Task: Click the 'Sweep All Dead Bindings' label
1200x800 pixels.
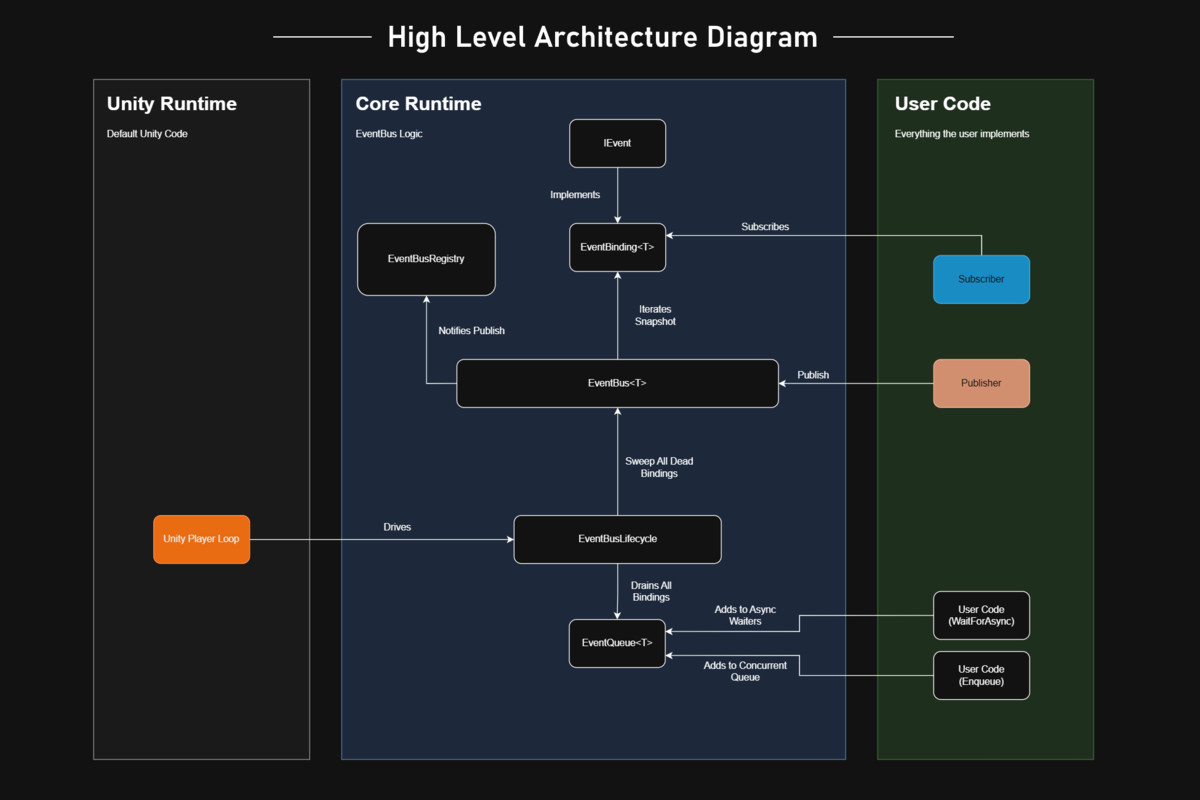Action: coord(659,467)
